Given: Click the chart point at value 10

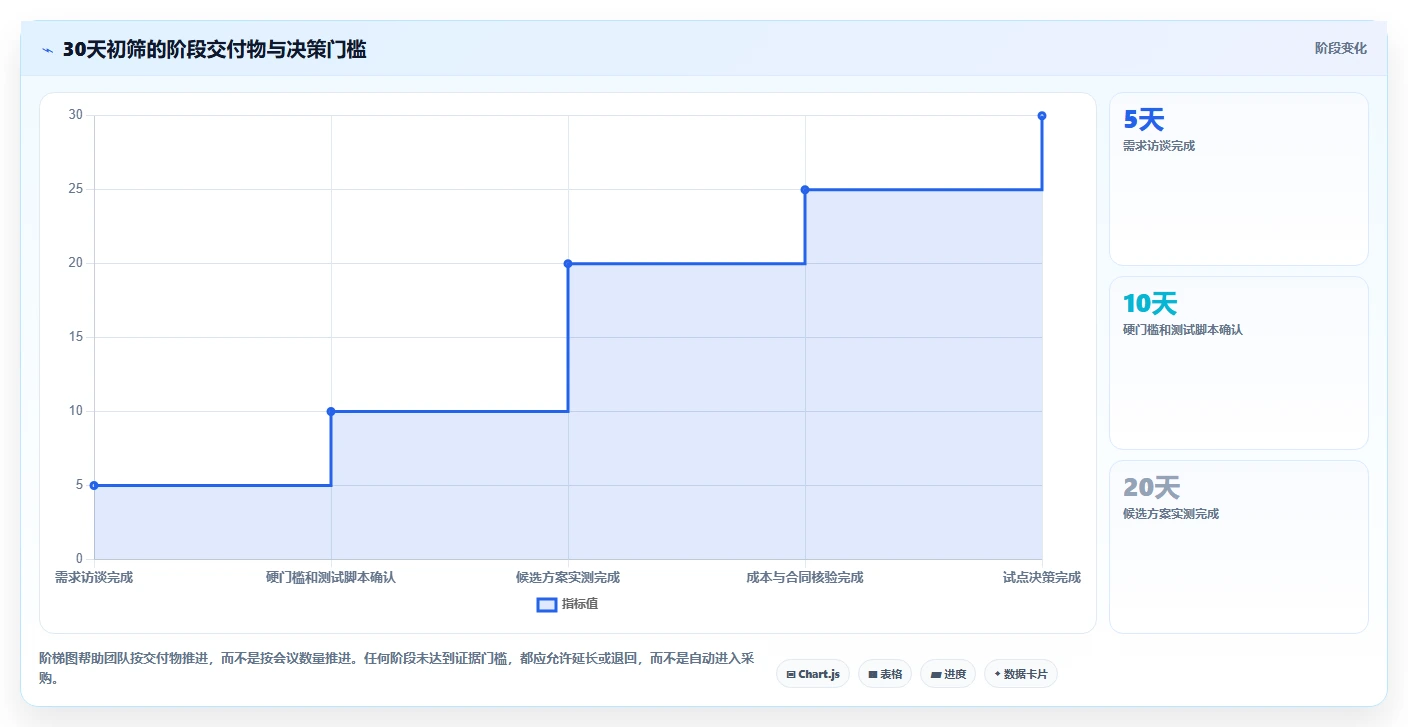Looking at the screenshot, I should pyautogui.click(x=331, y=411).
